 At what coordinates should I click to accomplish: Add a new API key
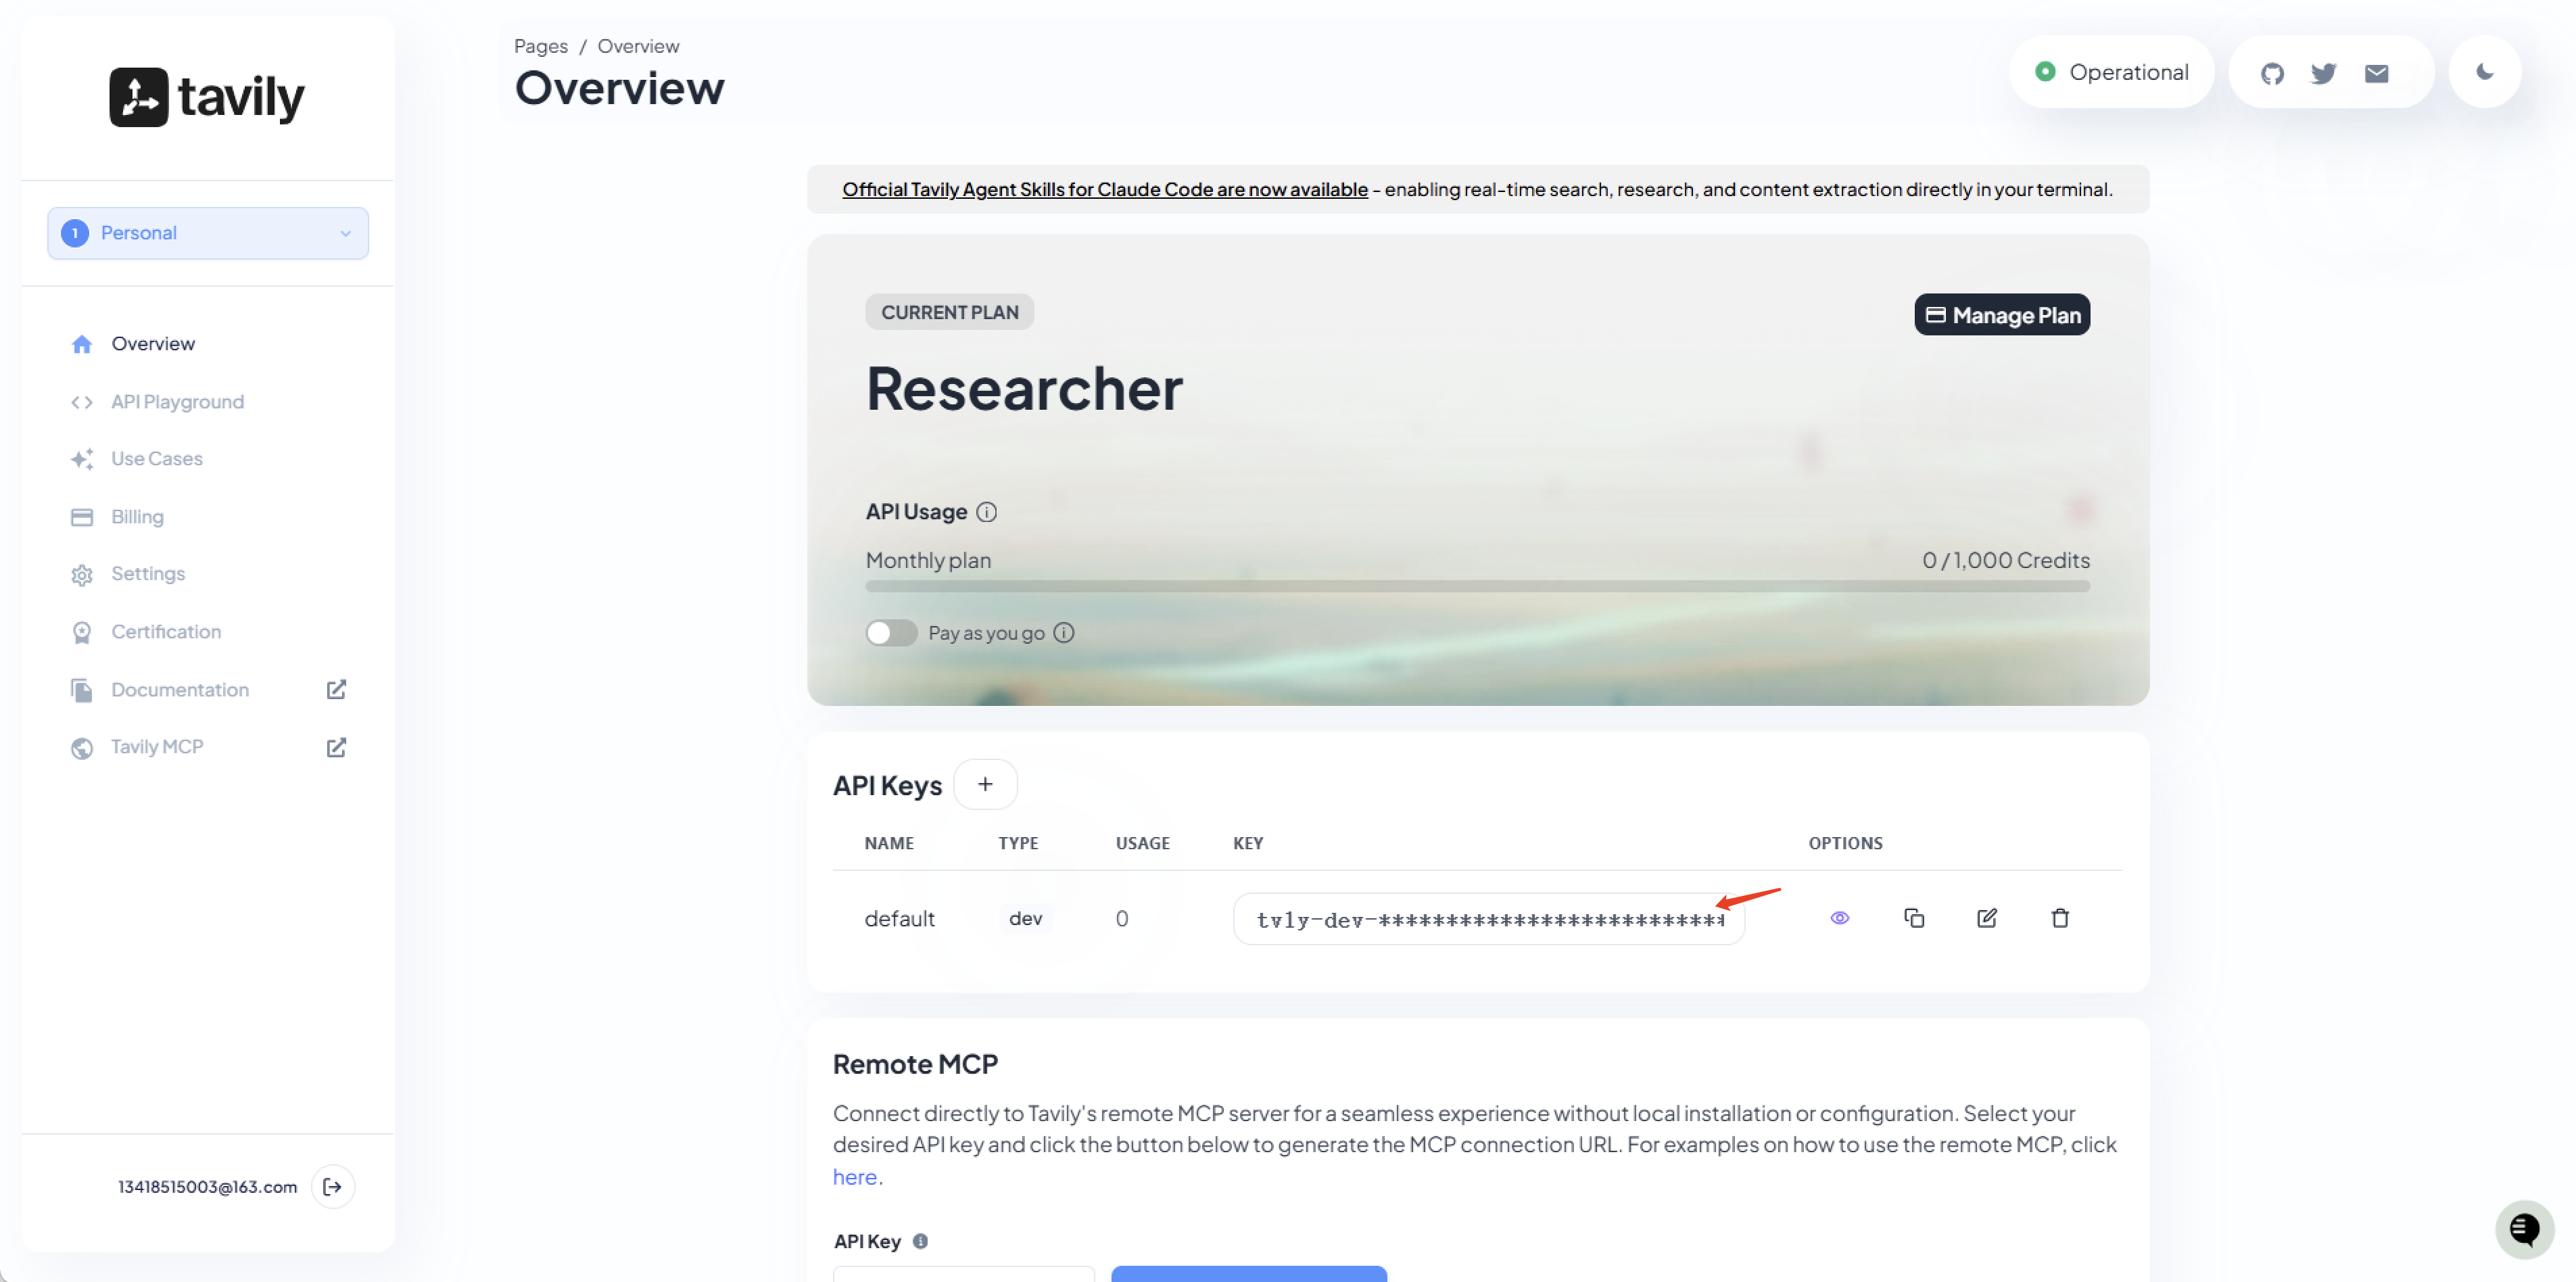coord(985,785)
